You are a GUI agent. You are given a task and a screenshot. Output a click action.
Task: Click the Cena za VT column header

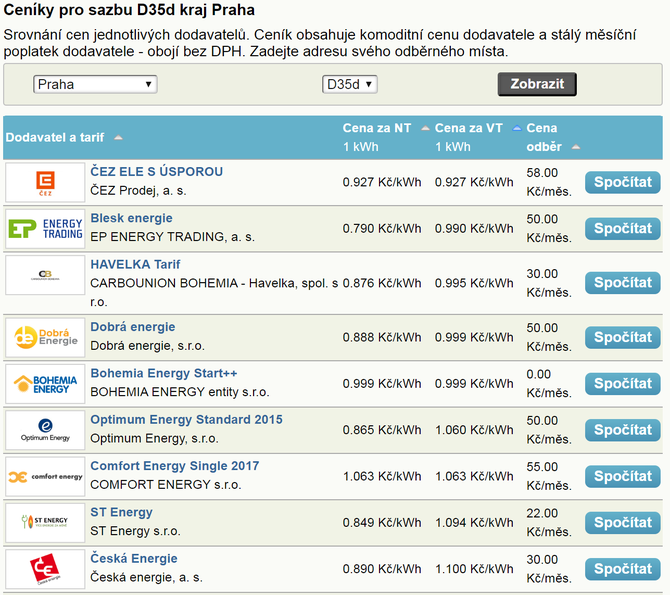pos(468,128)
